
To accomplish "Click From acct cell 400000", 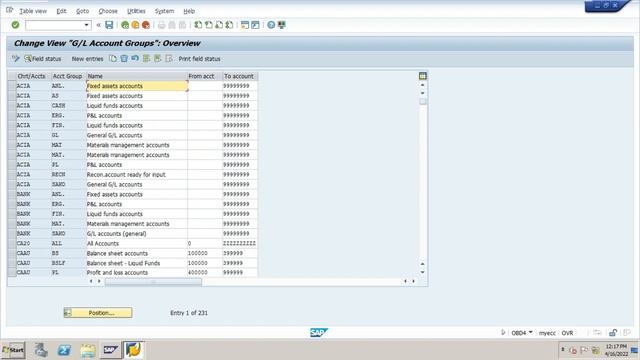I will tap(204, 272).
